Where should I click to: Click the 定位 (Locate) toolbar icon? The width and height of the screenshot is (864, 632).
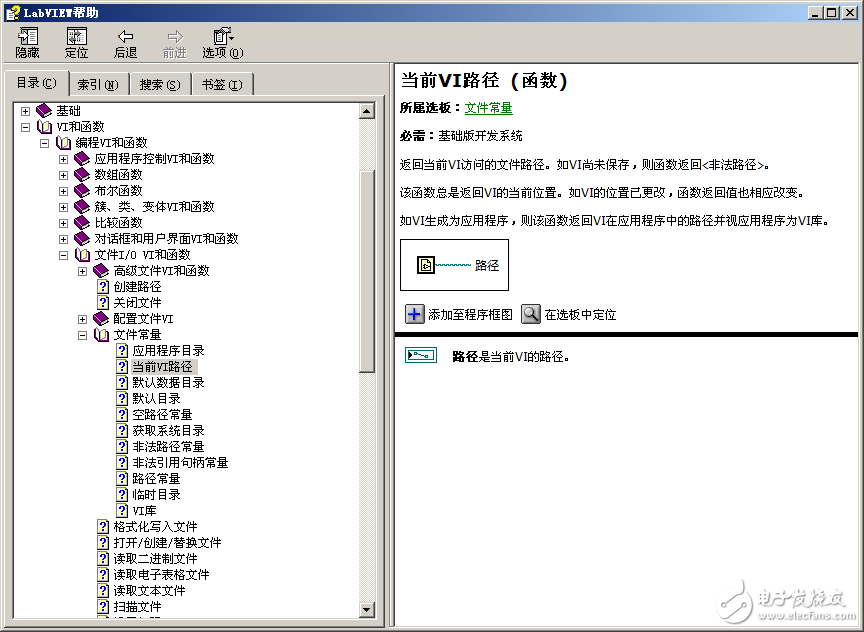point(77,36)
